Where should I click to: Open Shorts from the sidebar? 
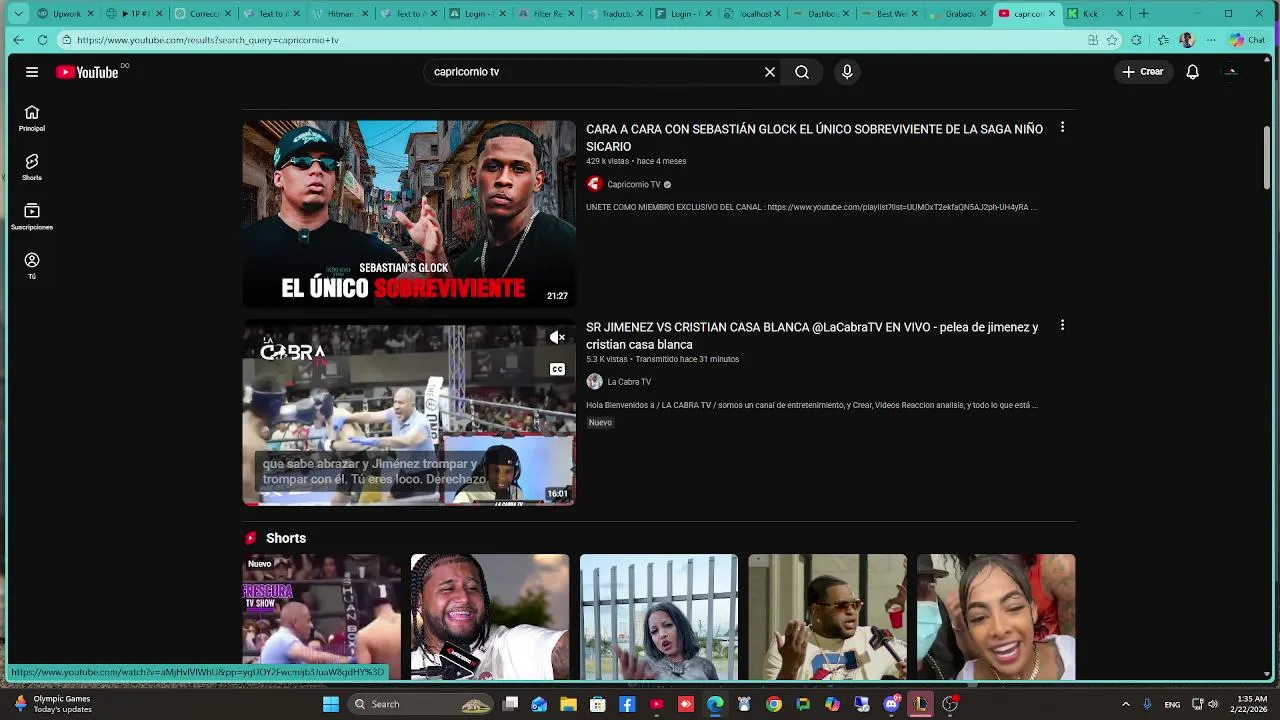tap(32, 167)
